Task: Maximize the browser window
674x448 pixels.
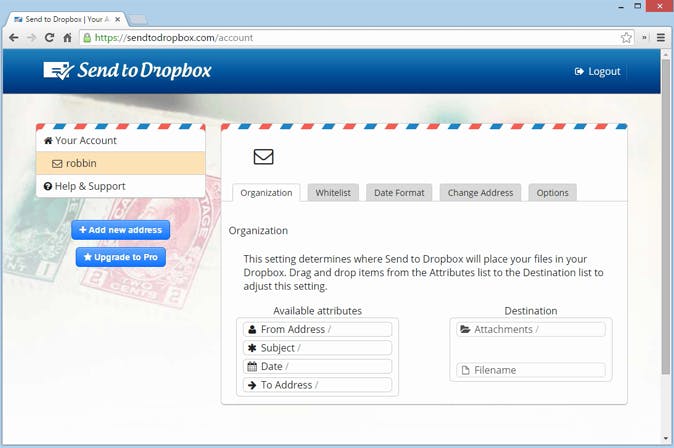Action: pos(638,6)
